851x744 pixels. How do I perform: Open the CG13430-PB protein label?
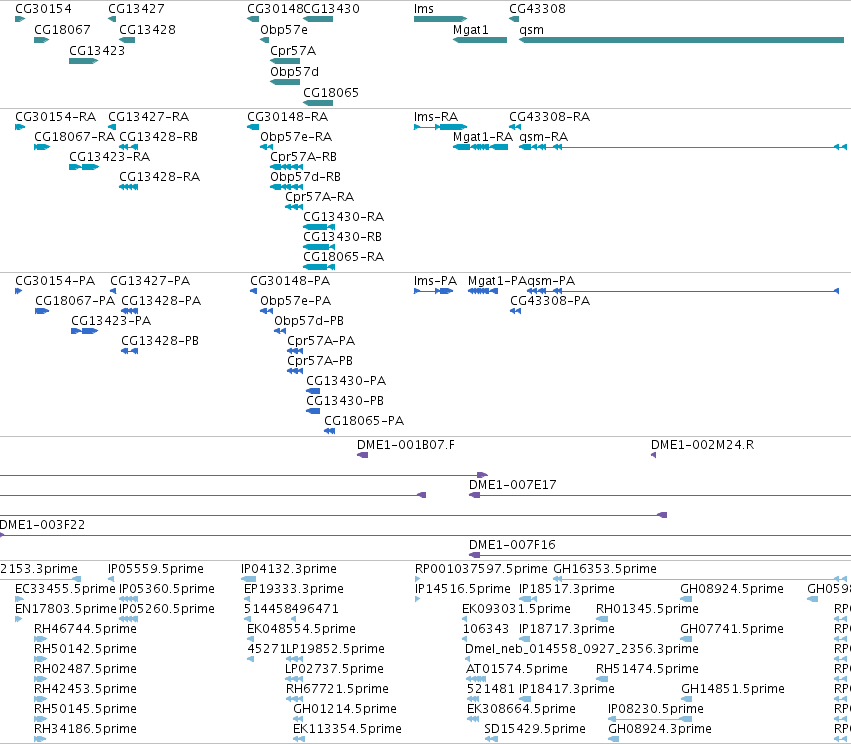coord(345,401)
